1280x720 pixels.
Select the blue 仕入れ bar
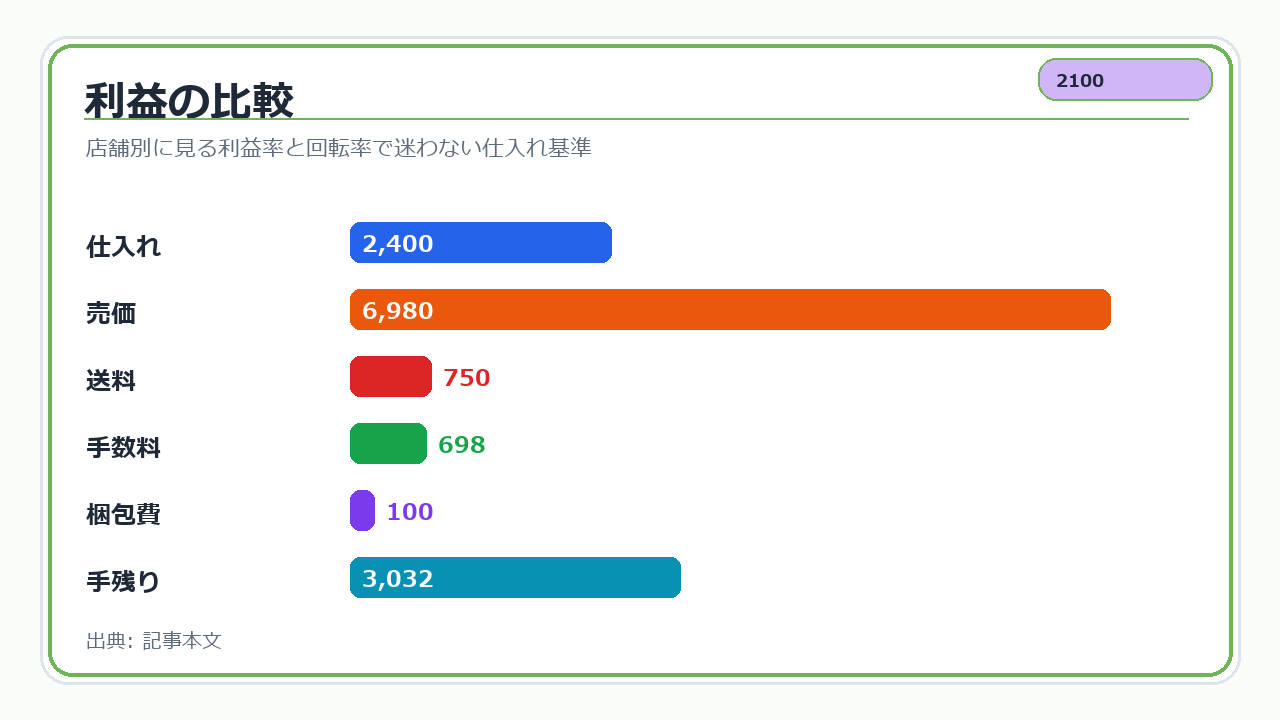pos(481,243)
